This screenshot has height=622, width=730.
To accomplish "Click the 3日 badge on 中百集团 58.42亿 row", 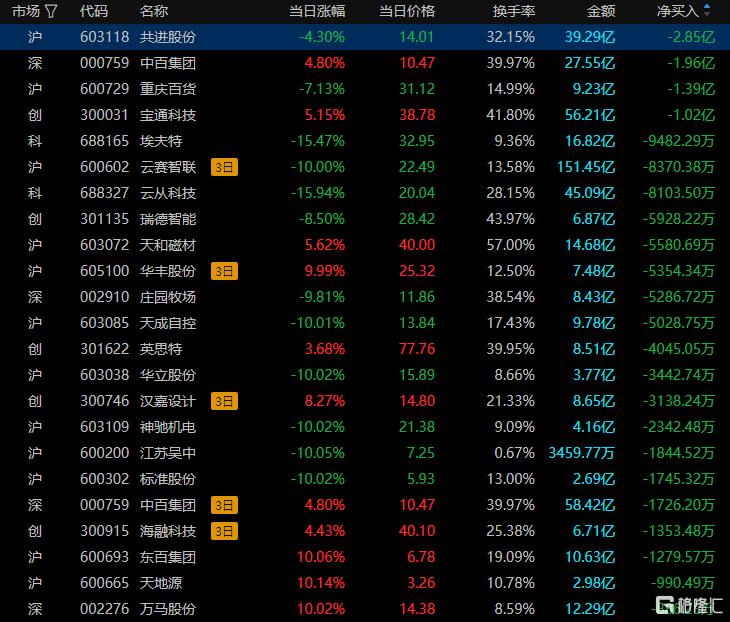I will pos(224,505).
